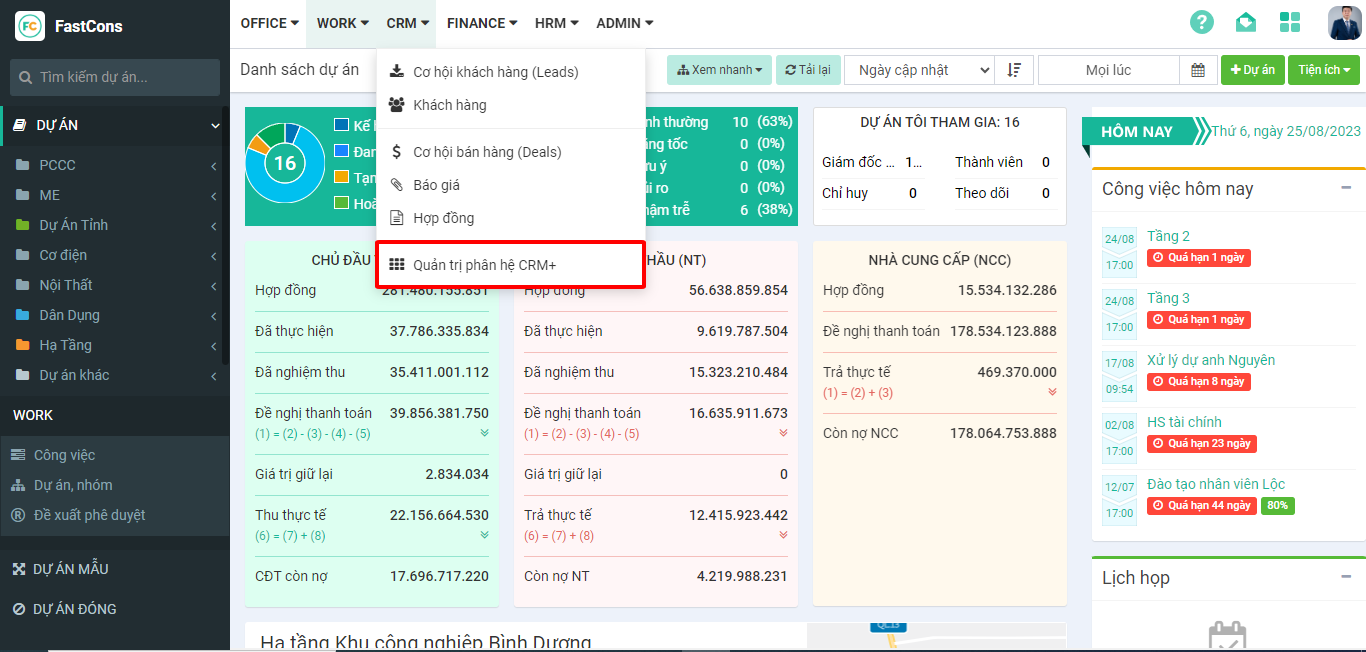This screenshot has width=1366, height=652.
Task: Open the calendar date picker icon
Action: (1198, 70)
